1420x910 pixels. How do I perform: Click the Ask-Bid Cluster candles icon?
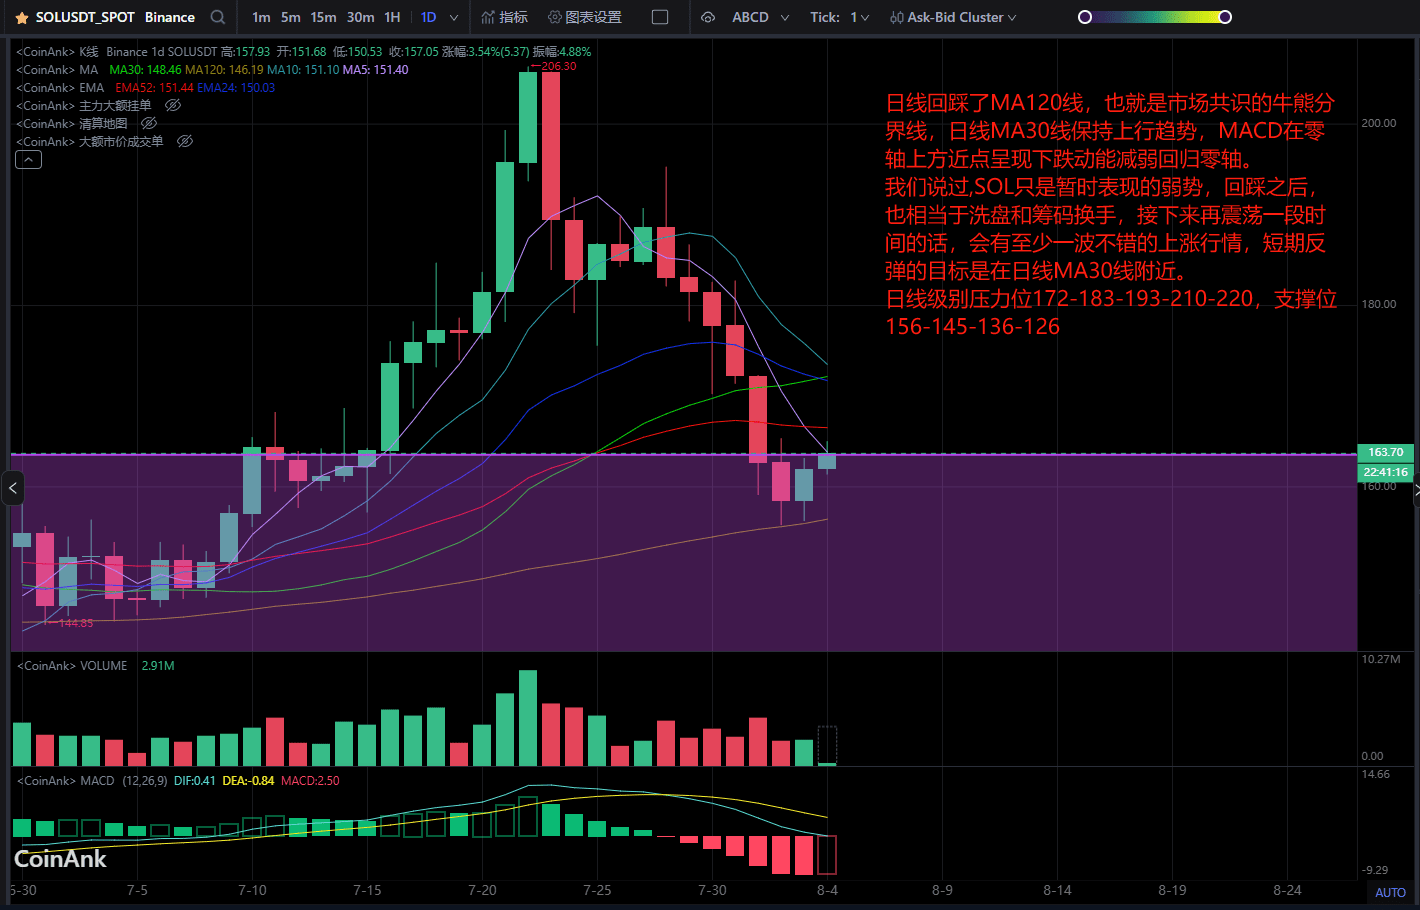tap(897, 17)
